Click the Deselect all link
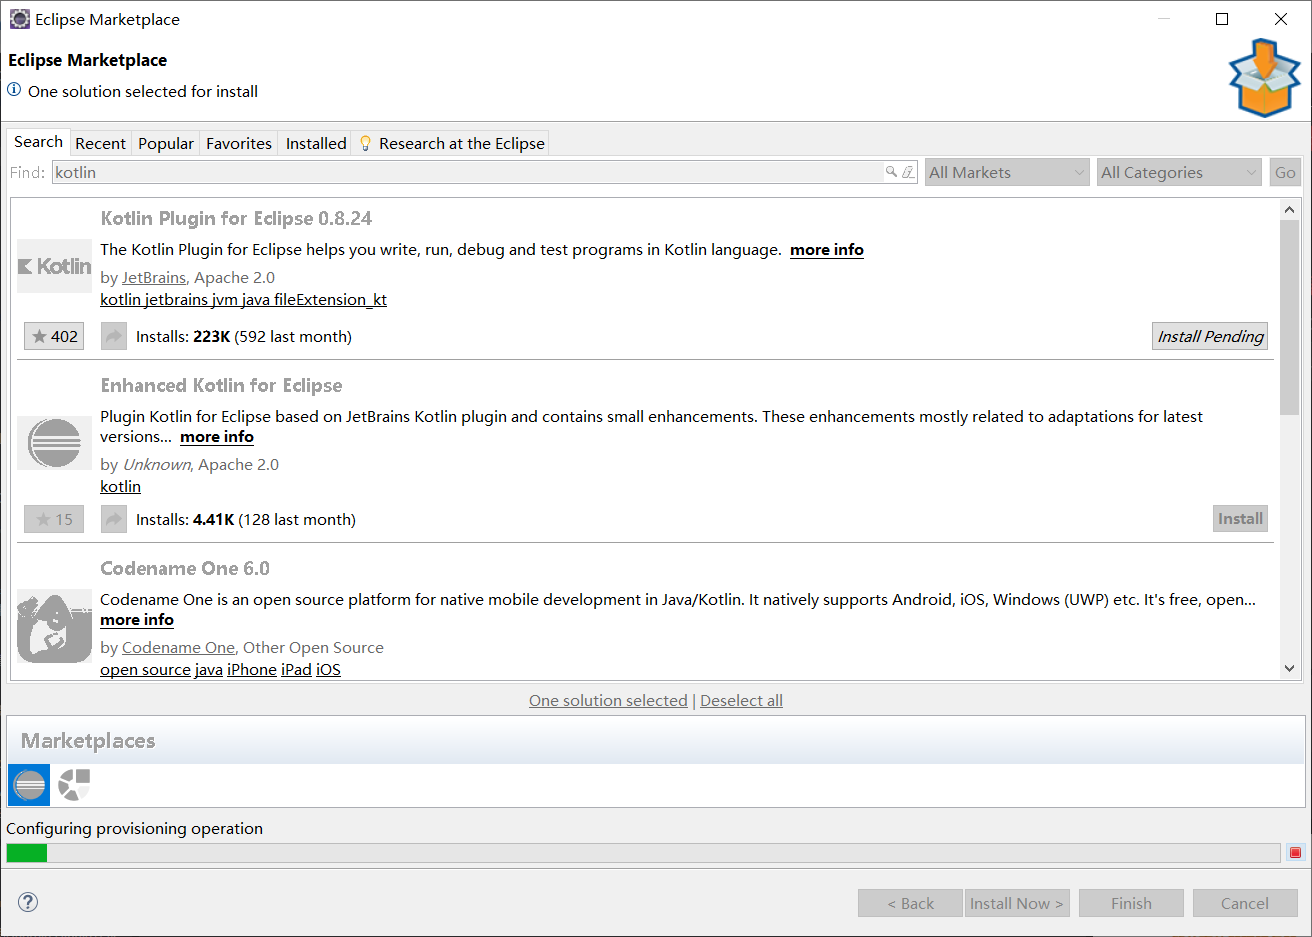 click(741, 701)
